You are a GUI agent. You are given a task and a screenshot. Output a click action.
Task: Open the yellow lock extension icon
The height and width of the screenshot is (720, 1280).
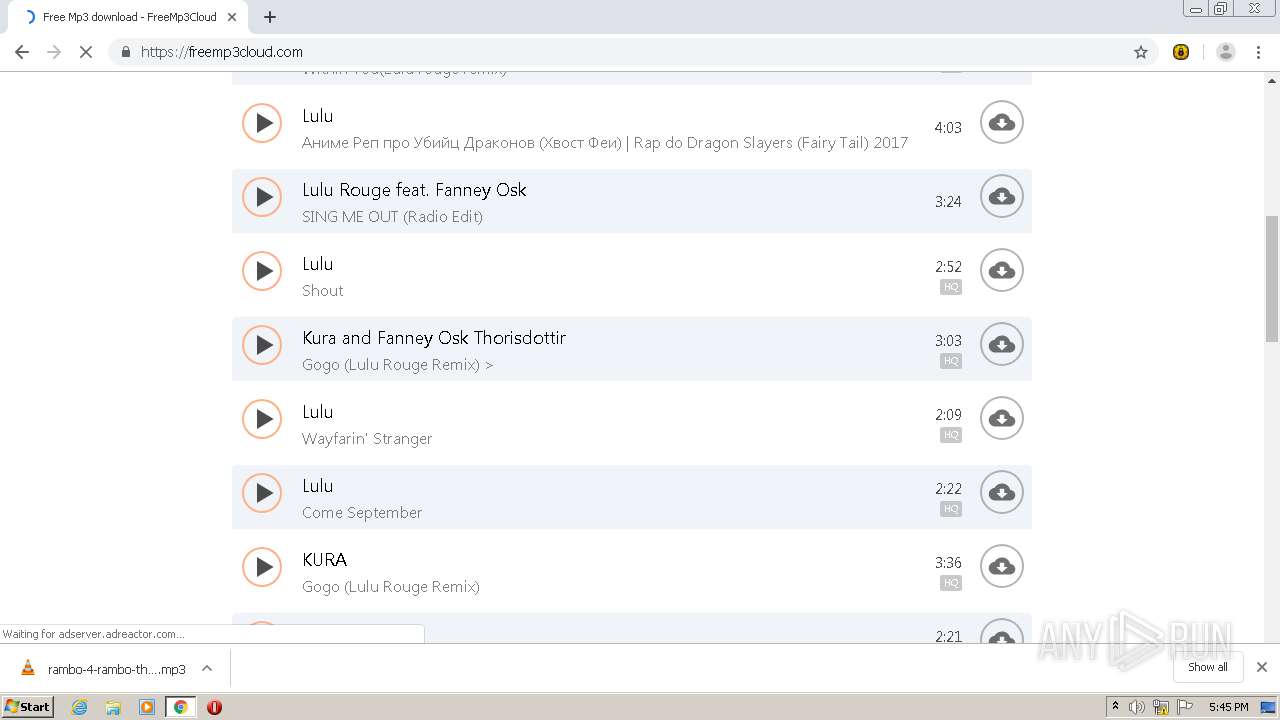tap(1181, 52)
